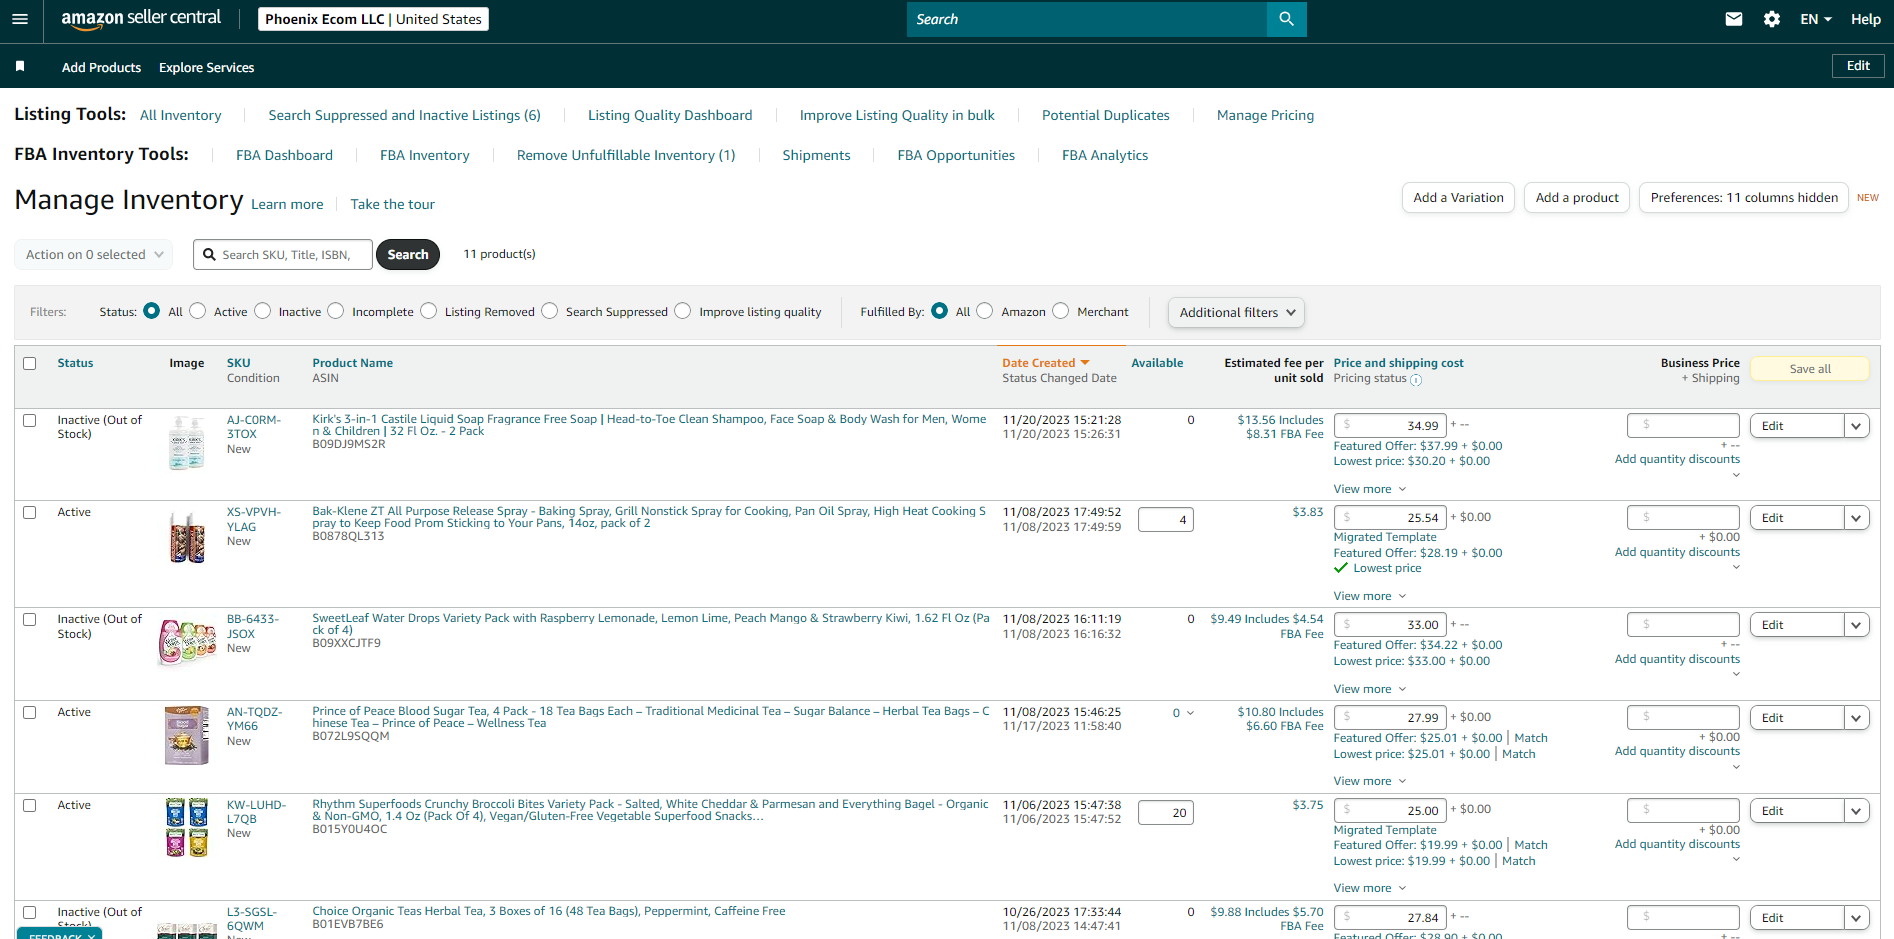Open the messages envelope icon
Image resolution: width=1894 pixels, height=939 pixels.
point(1734,19)
